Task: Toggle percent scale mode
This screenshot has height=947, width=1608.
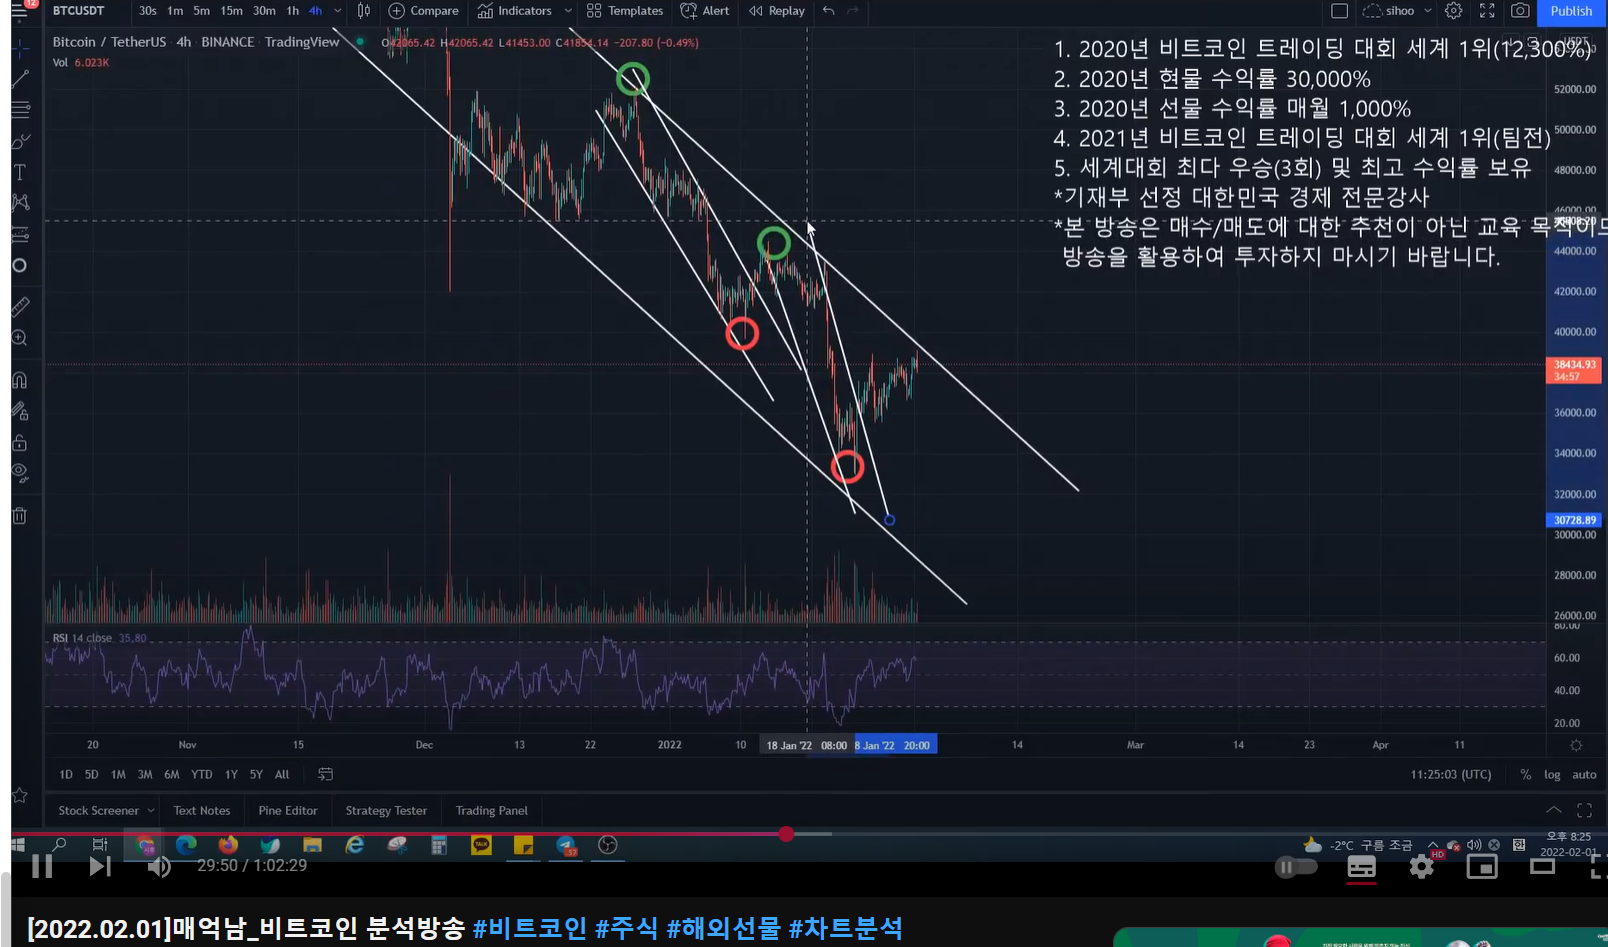Action: click(1525, 774)
